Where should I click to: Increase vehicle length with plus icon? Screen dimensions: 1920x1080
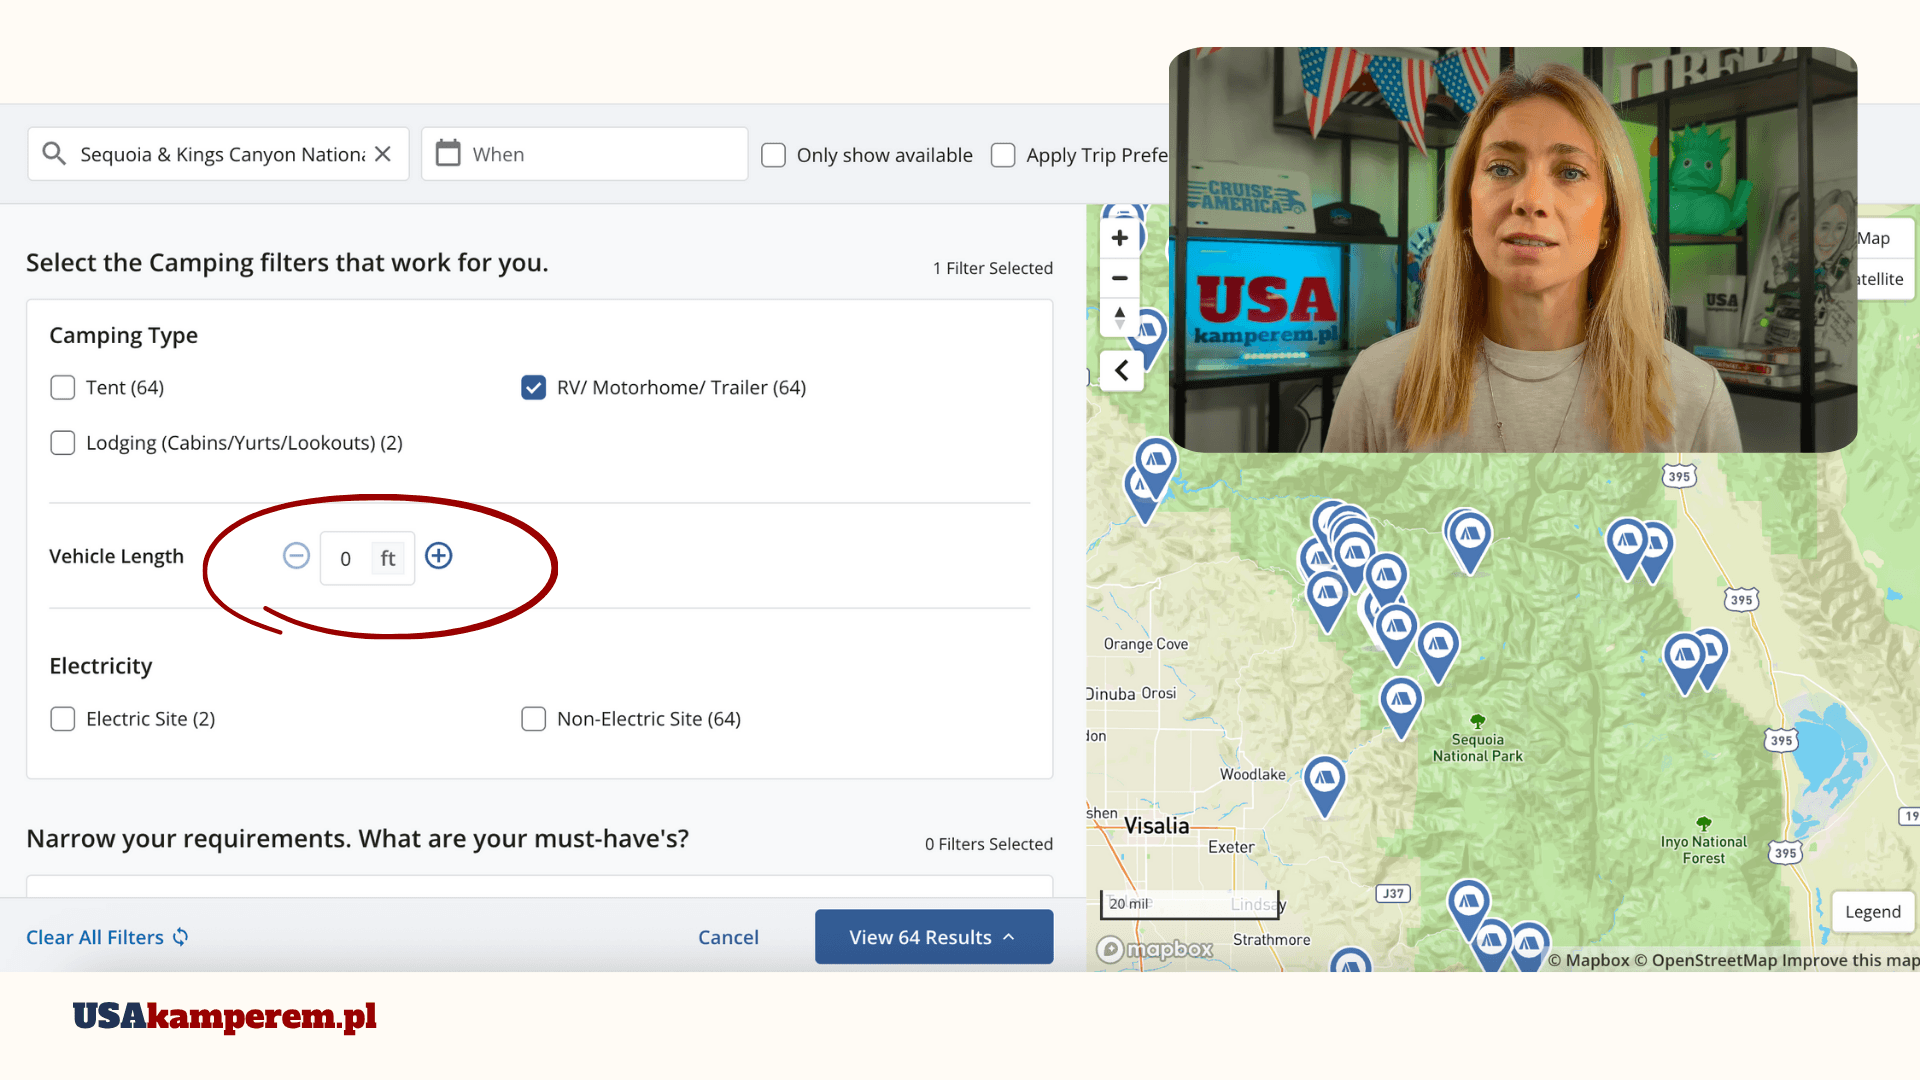(439, 556)
